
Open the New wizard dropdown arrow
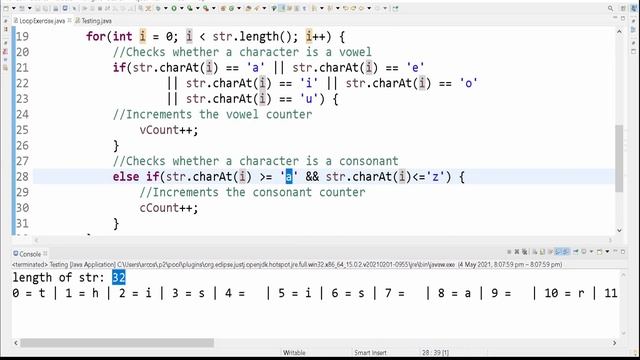pos(13,8)
